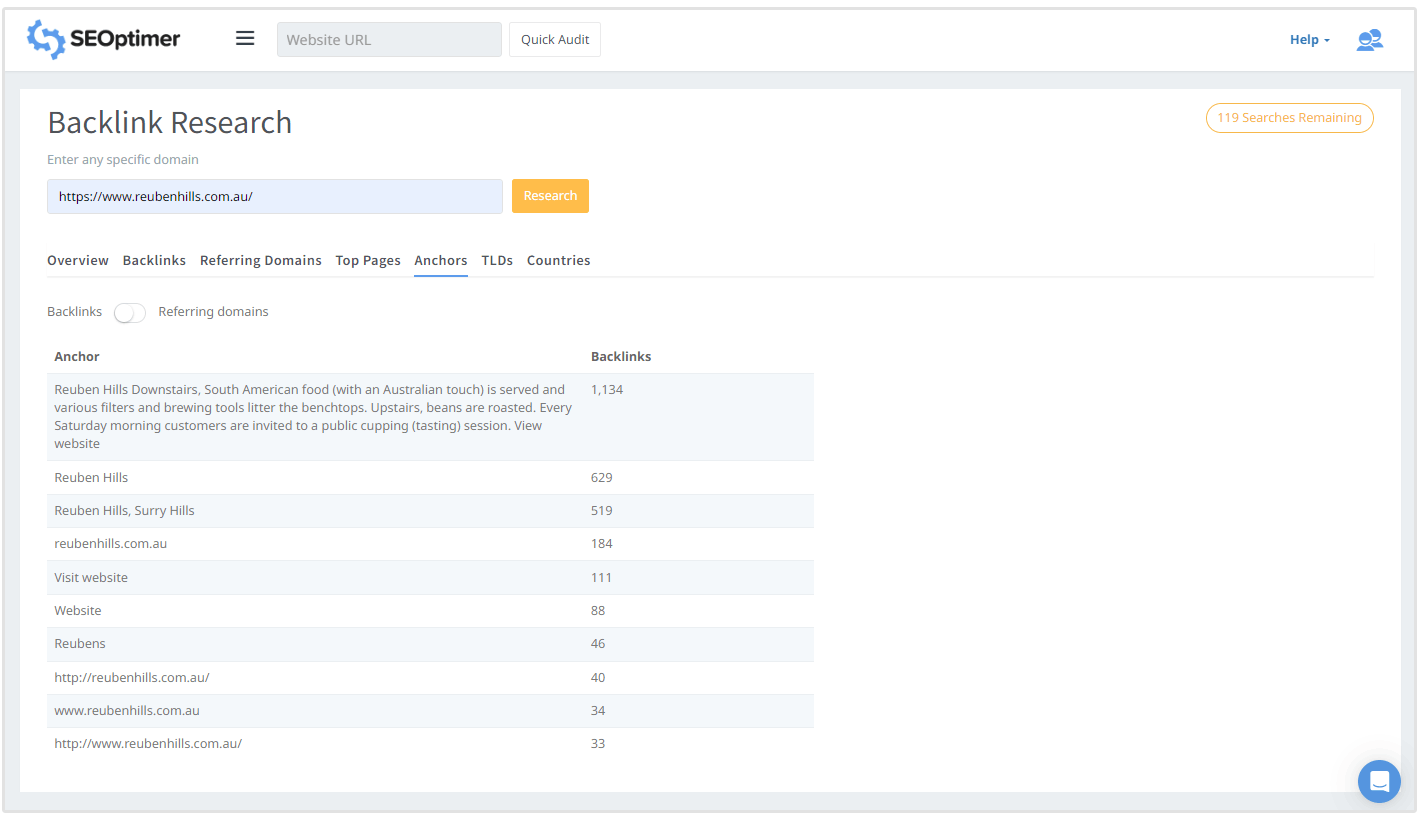The width and height of the screenshot is (1420, 820).
Task: Go to the Top Pages tab
Action: (x=368, y=260)
